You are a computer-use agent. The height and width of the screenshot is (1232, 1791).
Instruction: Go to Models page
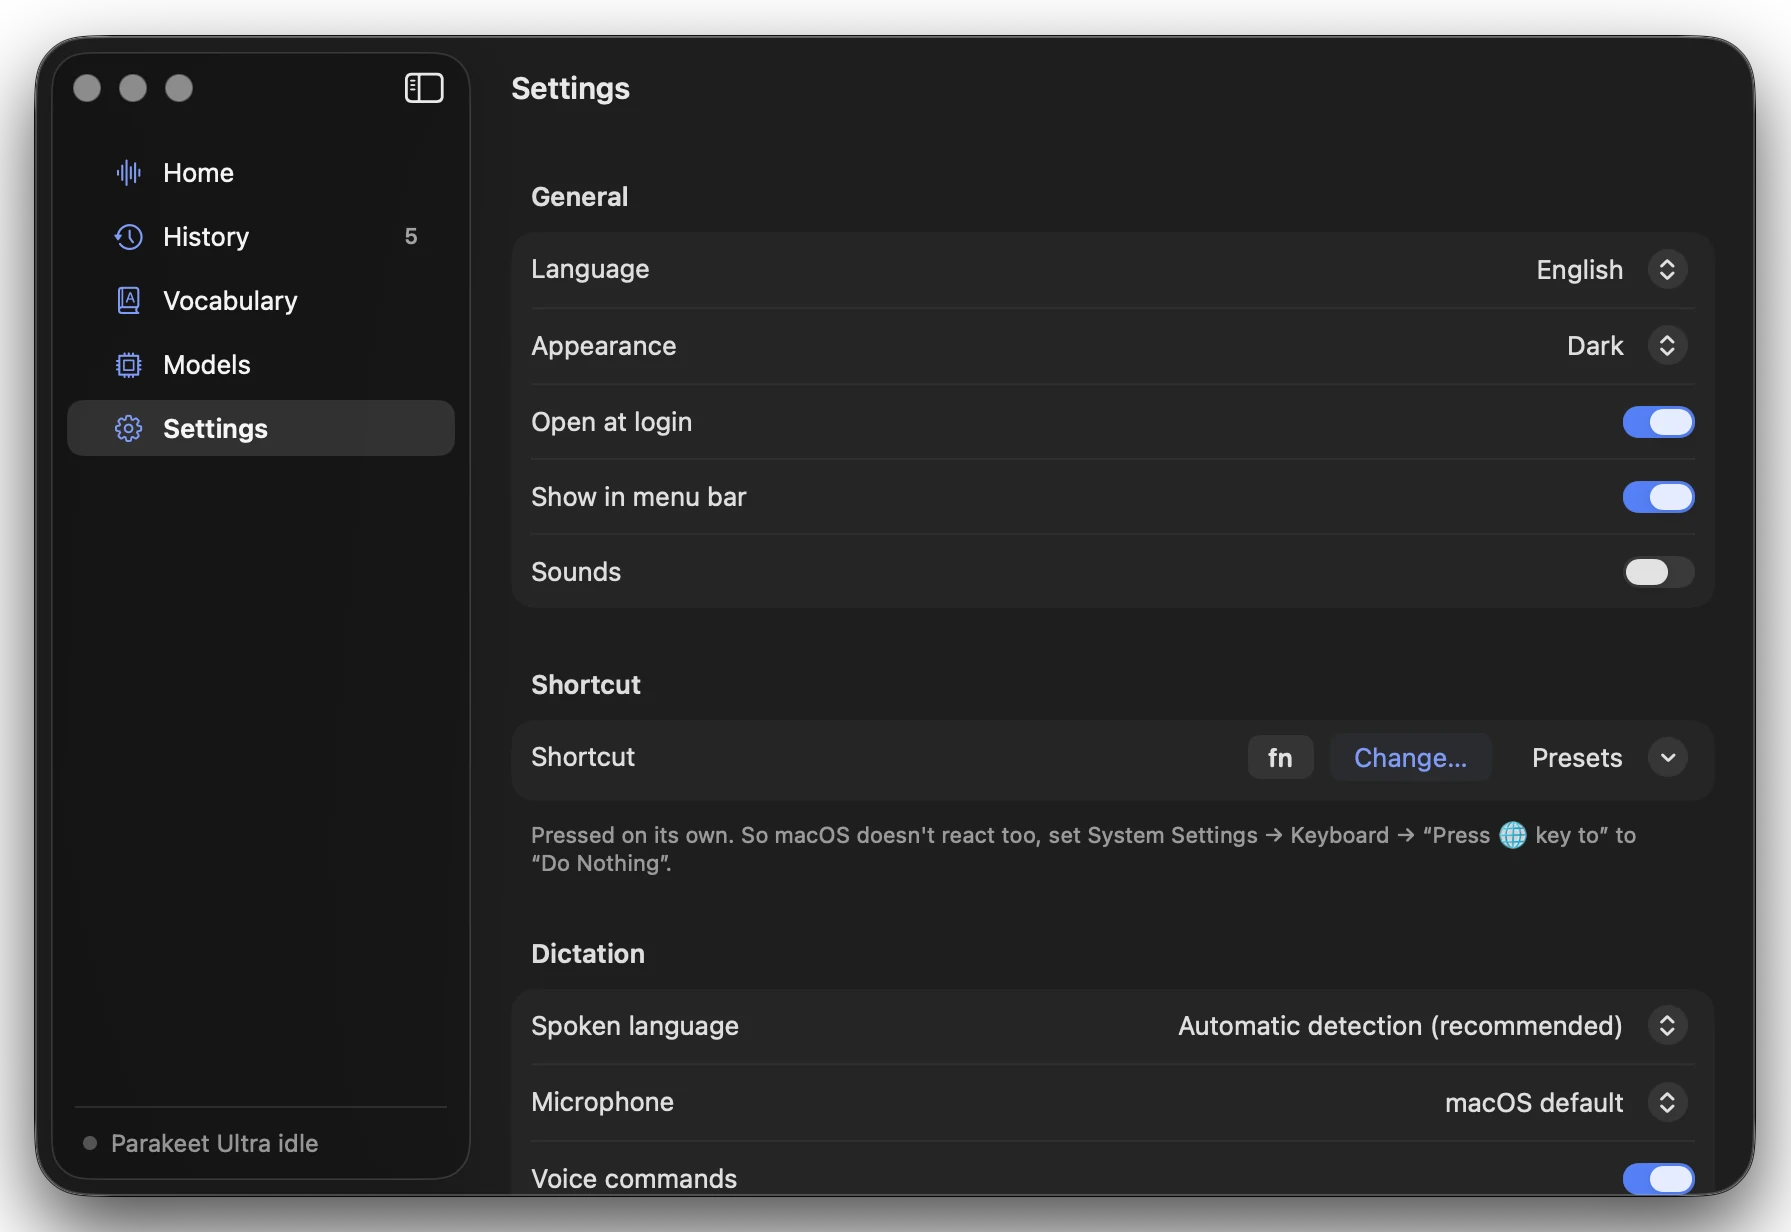(x=261, y=365)
